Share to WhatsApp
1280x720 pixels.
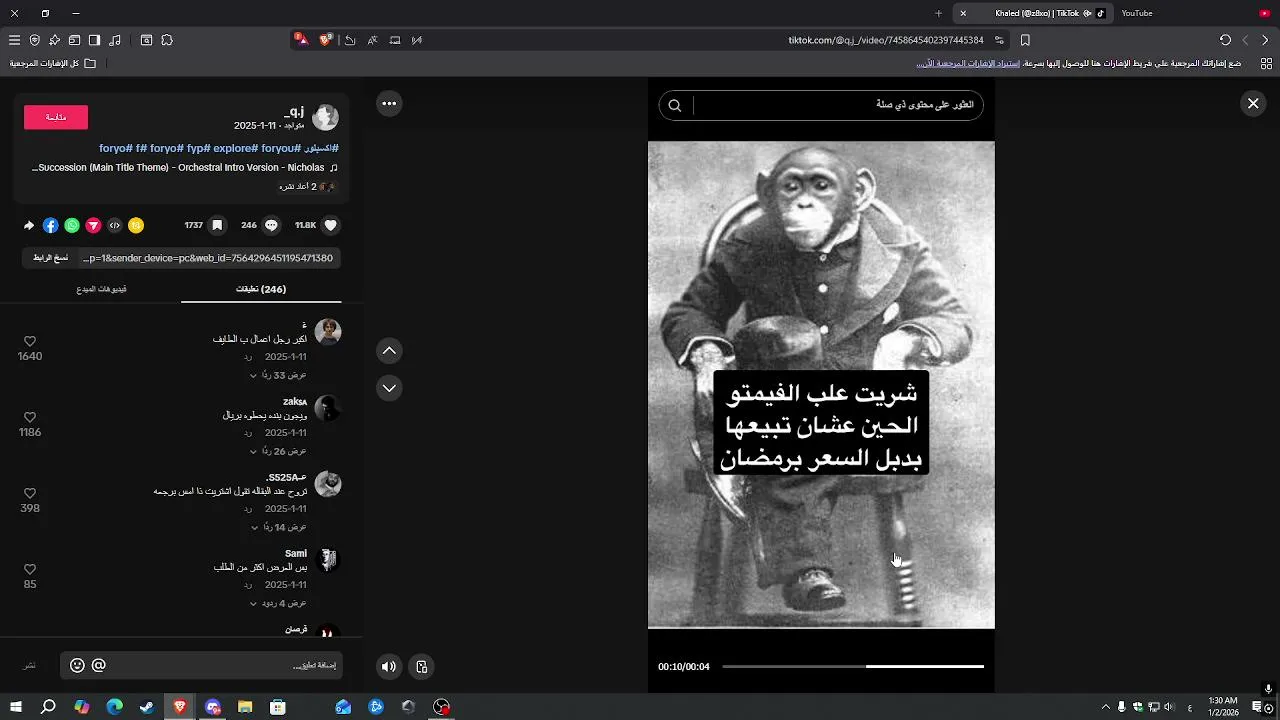tap(72, 226)
